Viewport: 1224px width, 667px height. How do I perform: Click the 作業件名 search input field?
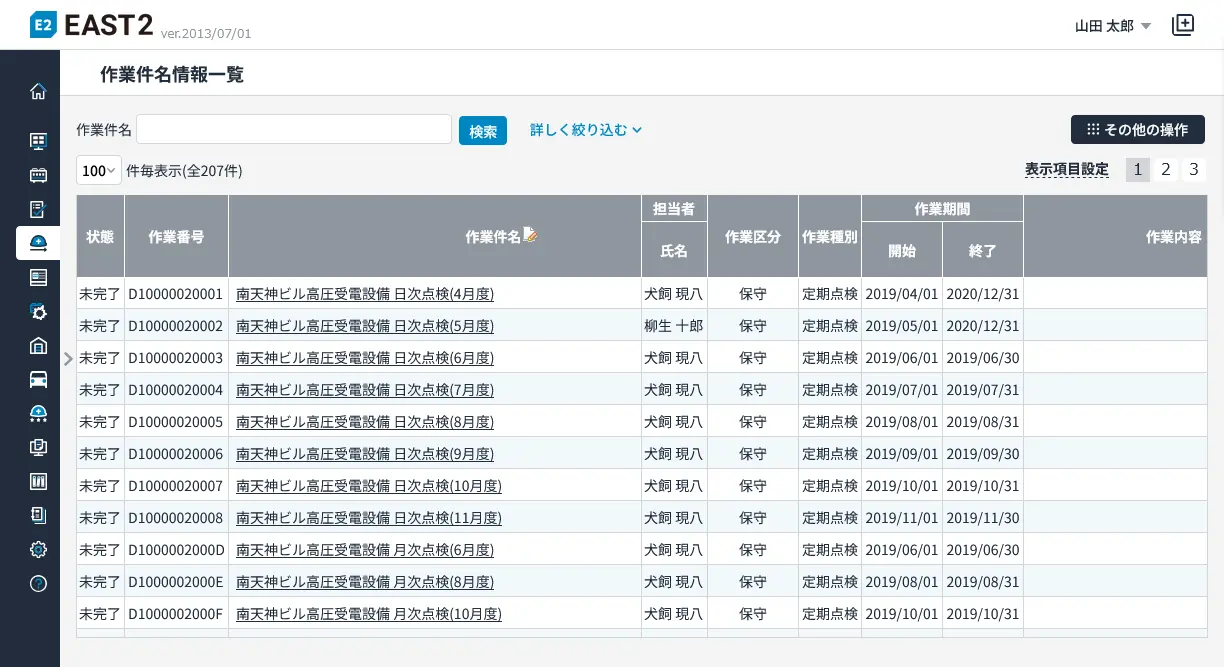coord(294,130)
